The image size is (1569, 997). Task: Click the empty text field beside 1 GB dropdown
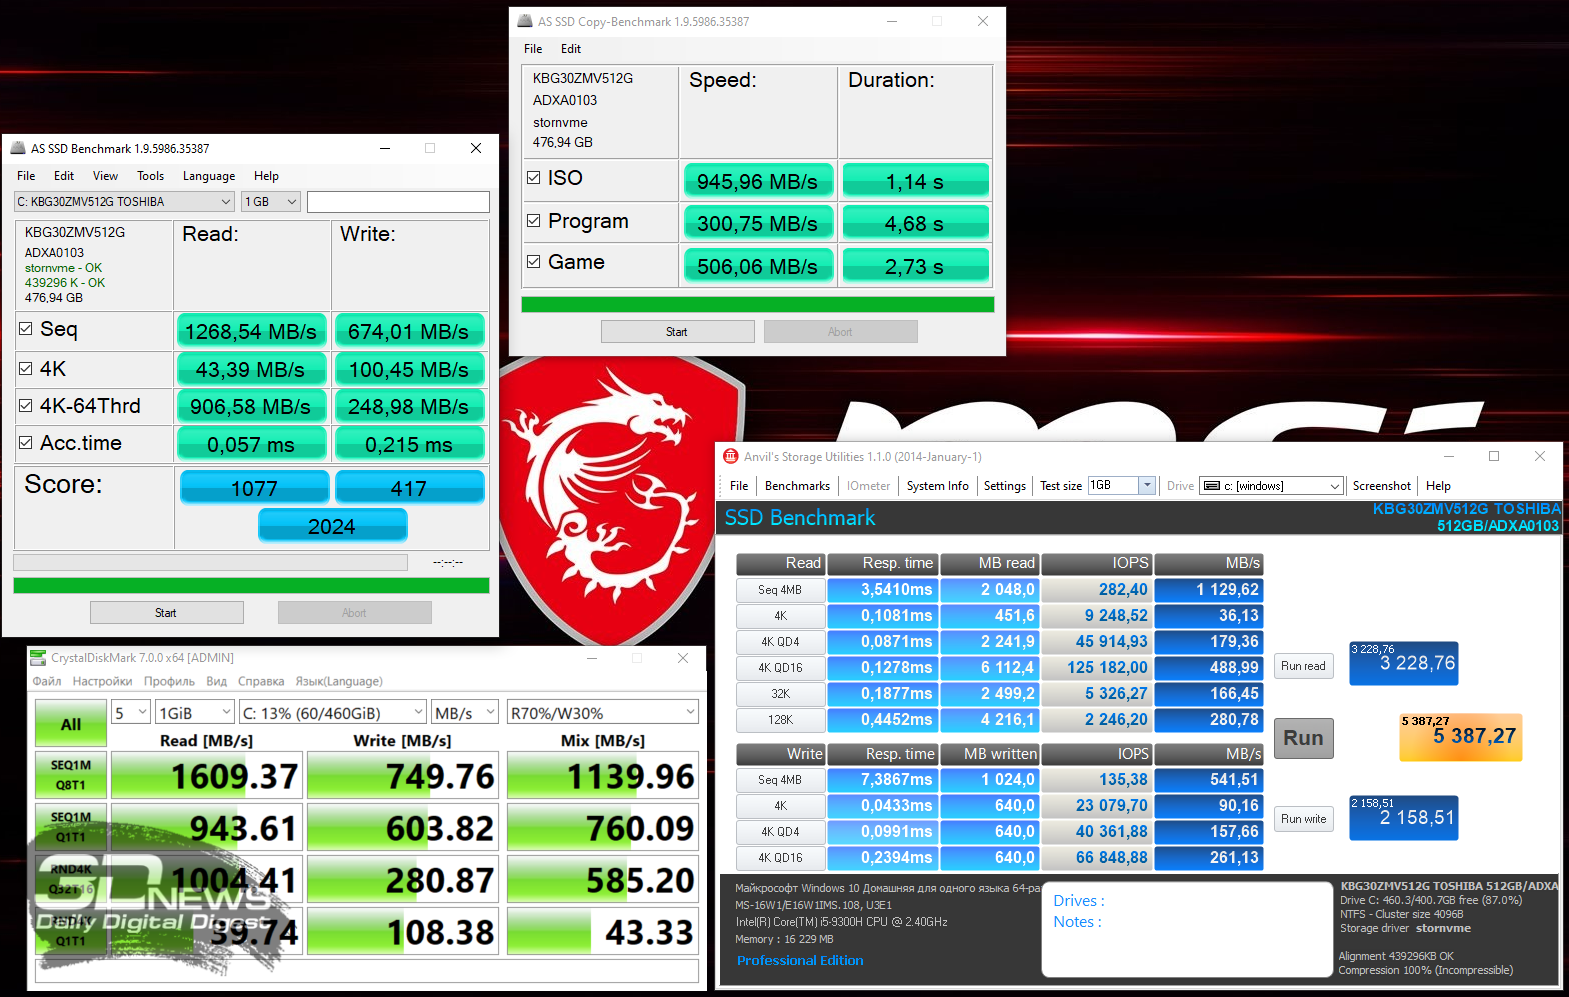(398, 201)
